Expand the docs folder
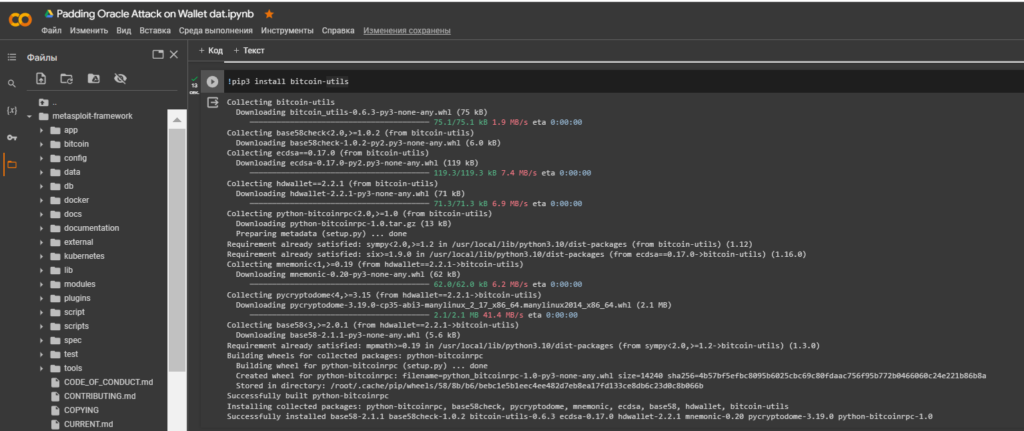1024x431 pixels. (x=41, y=214)
